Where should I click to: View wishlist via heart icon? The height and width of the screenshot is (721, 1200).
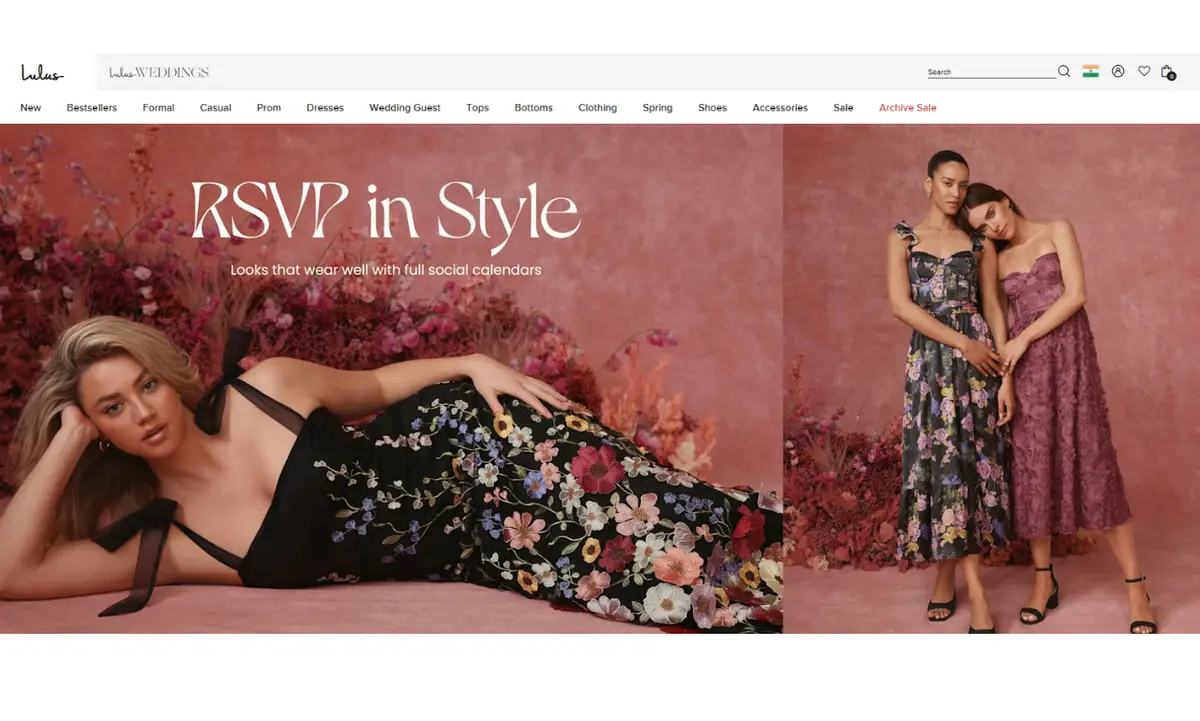coord(1144,71)
